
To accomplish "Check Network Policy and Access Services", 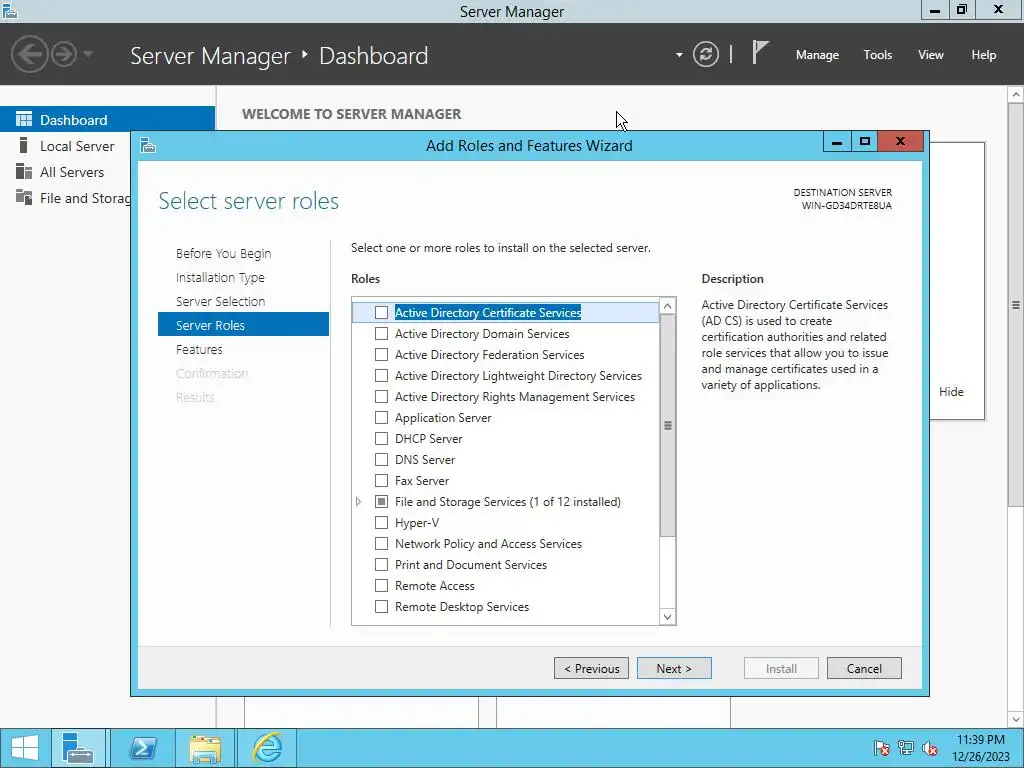I will tap(381, 543).
